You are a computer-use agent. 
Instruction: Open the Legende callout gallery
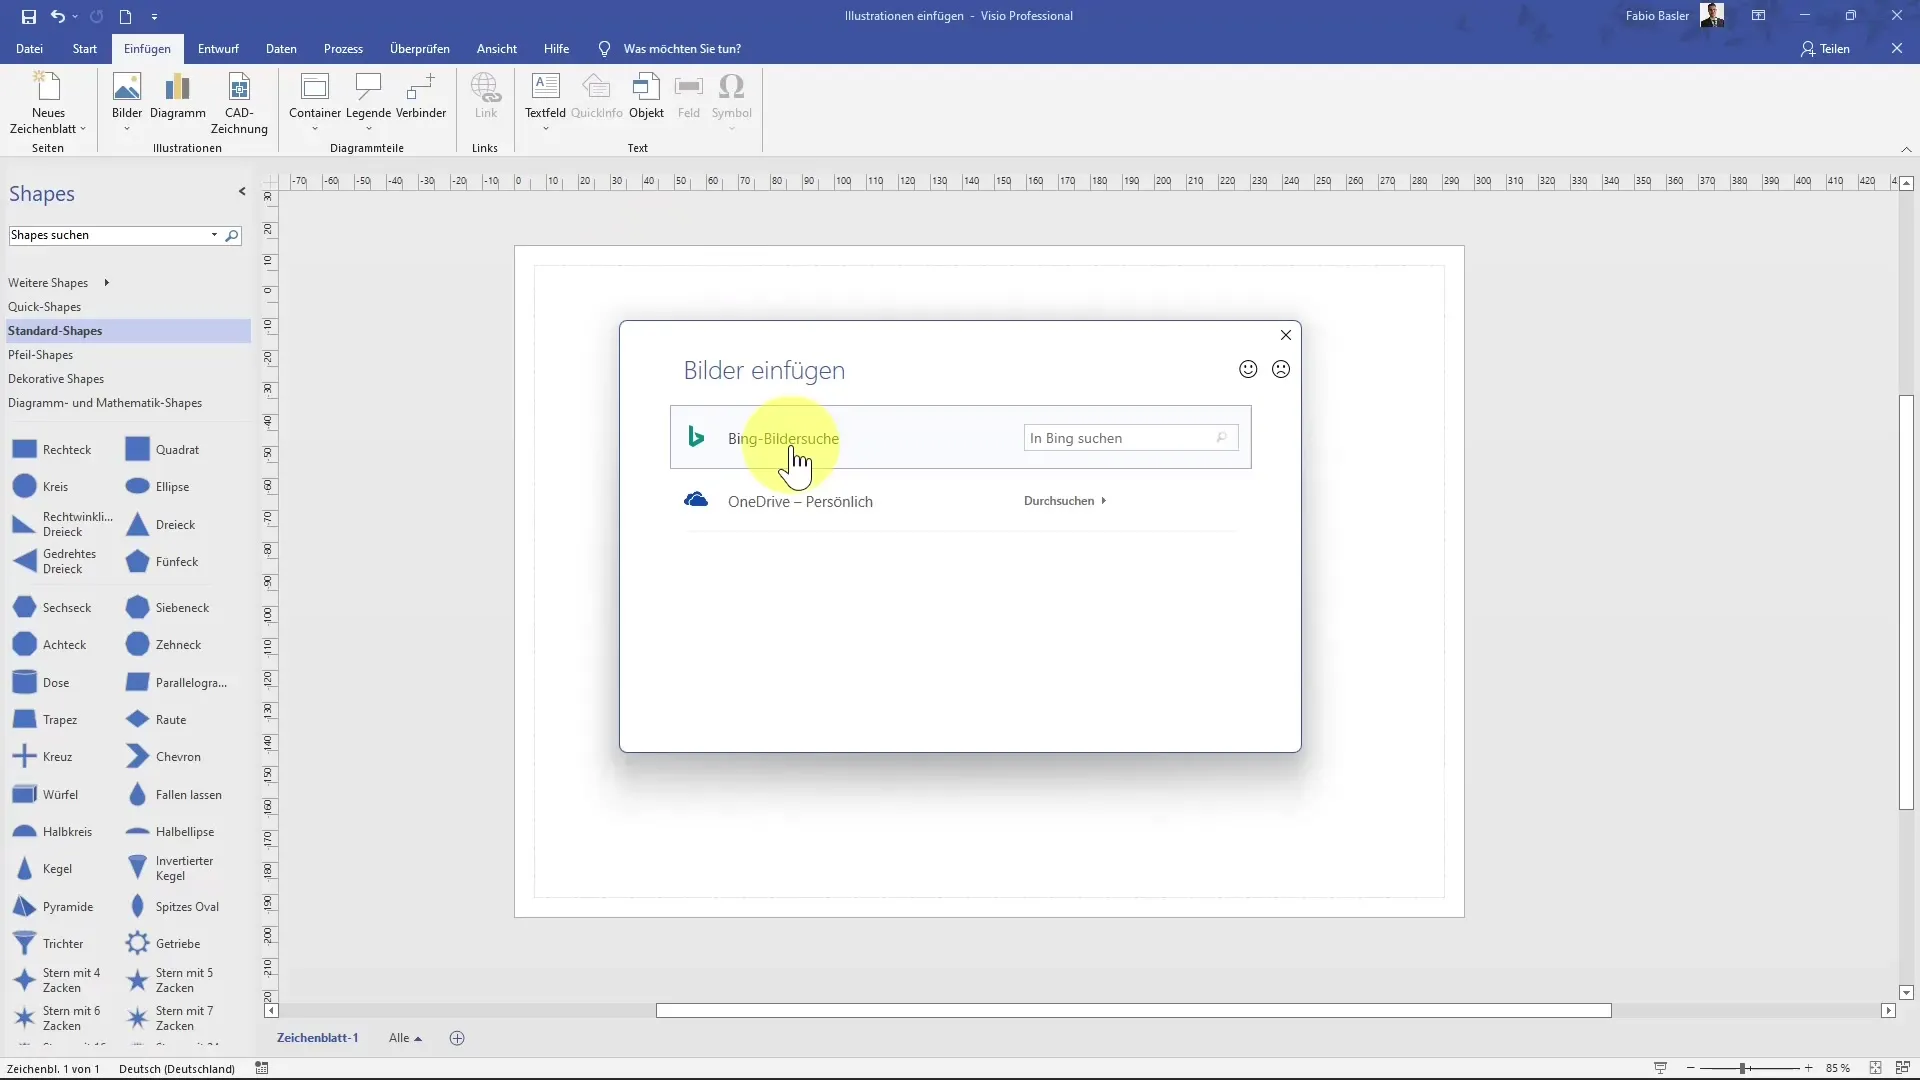(x=368, y=100)
